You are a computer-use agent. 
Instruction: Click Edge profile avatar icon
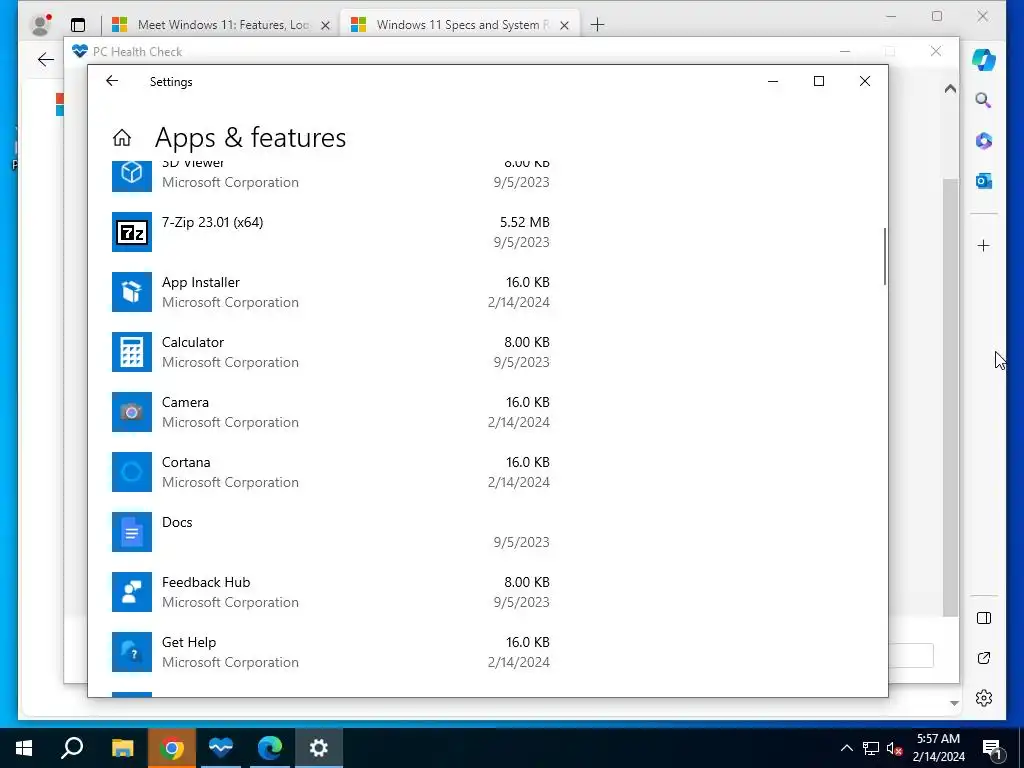40,25
